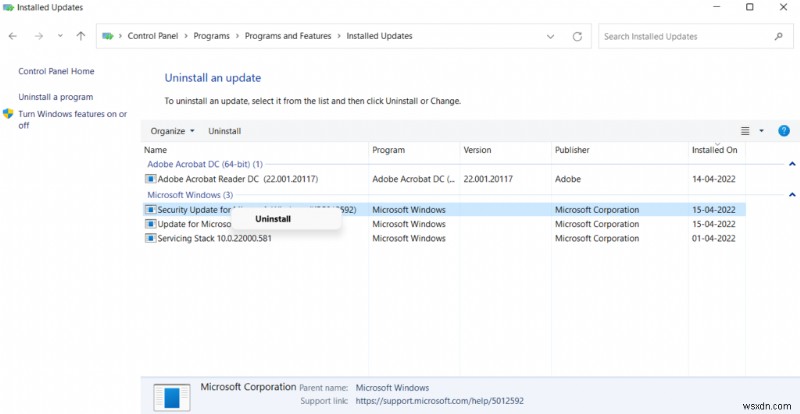Open the Organize dropdown menu
Screen dimensions: 800x414
(172, 131)
